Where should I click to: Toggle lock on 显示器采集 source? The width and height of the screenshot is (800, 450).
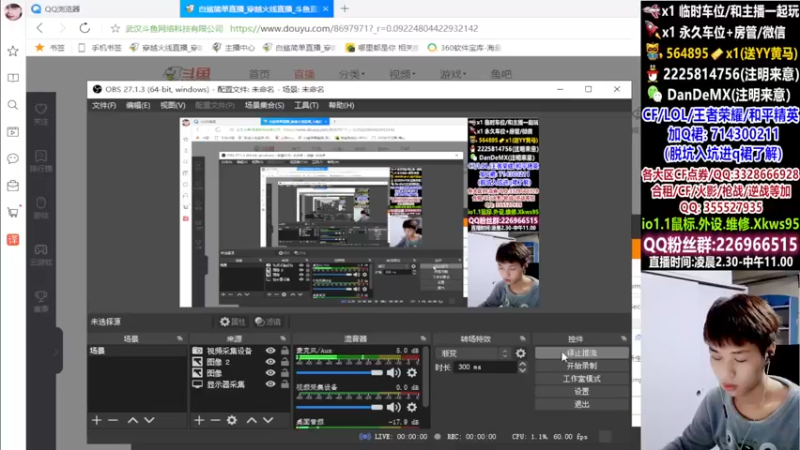coord(285,384)
